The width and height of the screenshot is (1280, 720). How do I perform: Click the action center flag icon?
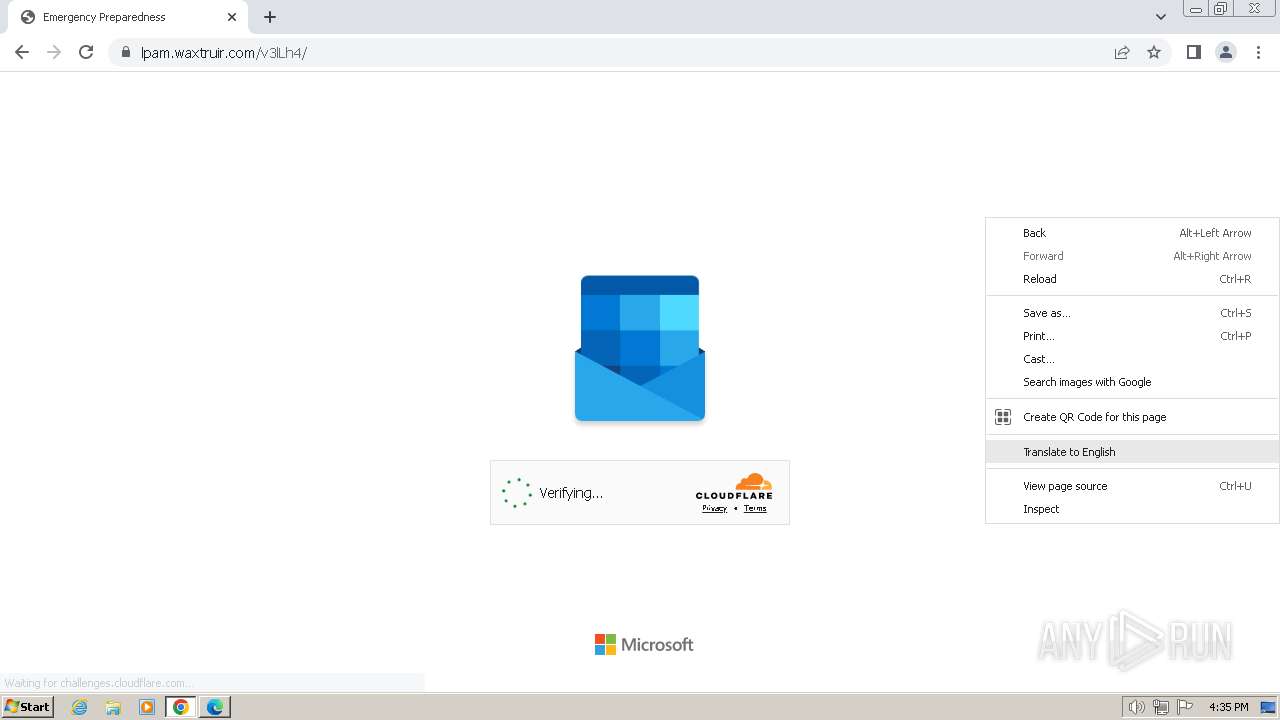tap(1185, 707)
